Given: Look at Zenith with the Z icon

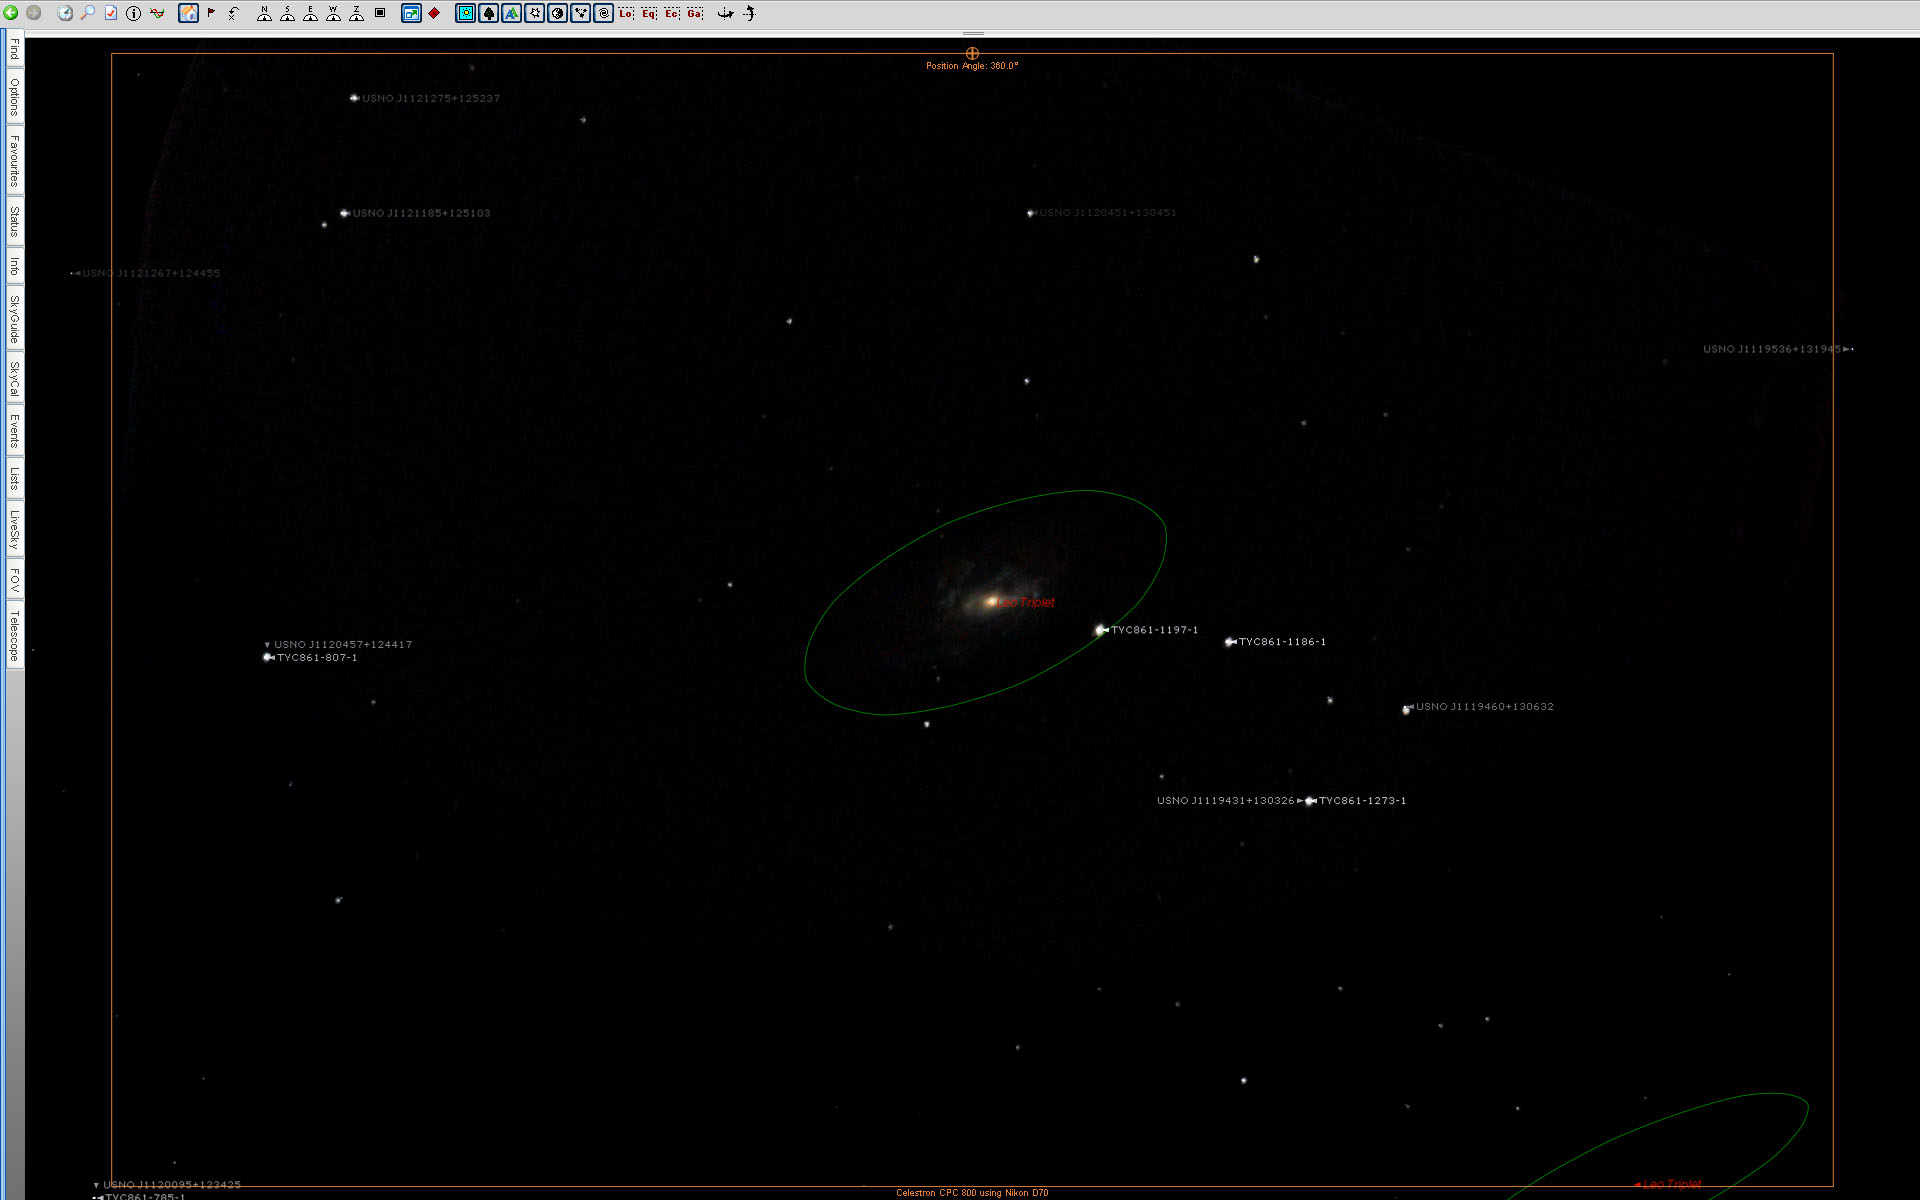Looking at the screenshot, I should point(356,13).
